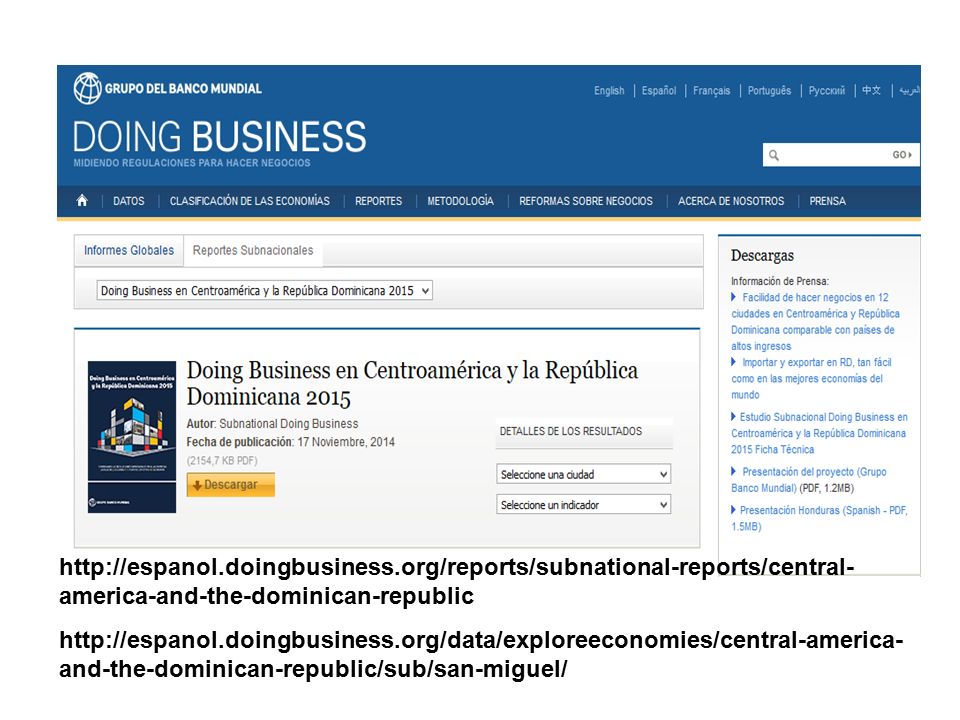Open Presentación del proyecto link

tap(808, 480)
